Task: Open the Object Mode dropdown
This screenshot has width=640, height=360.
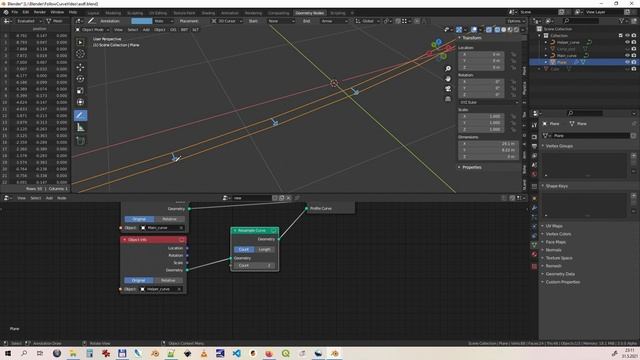Action: [93, 30]
